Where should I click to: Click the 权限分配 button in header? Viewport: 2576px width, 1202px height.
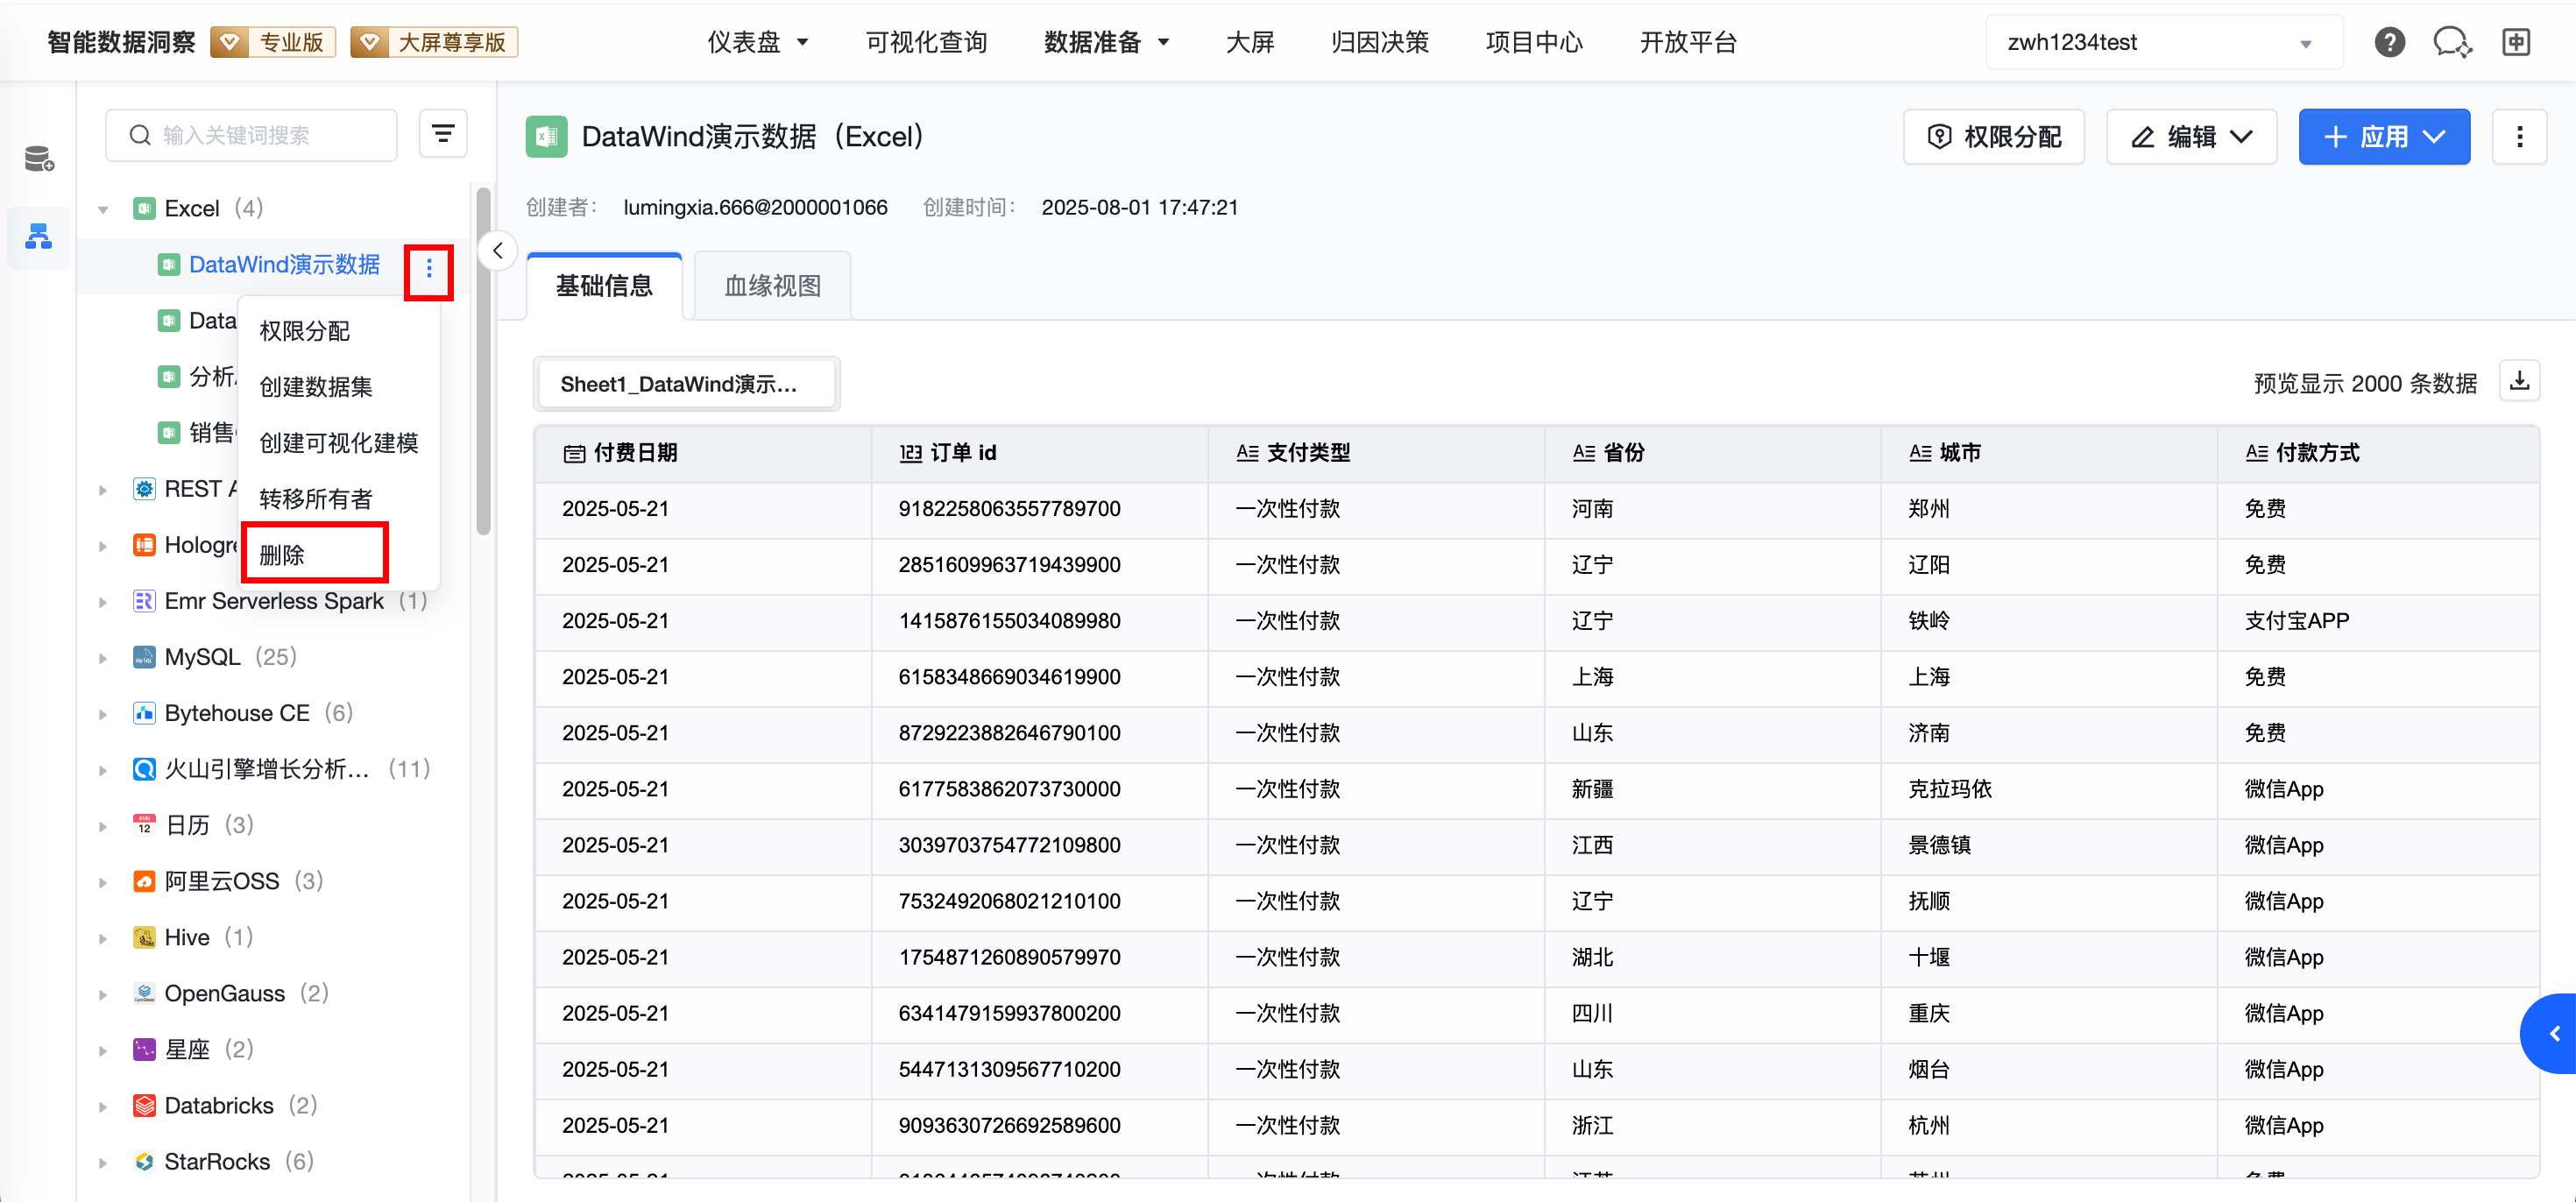click(x=1993, y=137)
